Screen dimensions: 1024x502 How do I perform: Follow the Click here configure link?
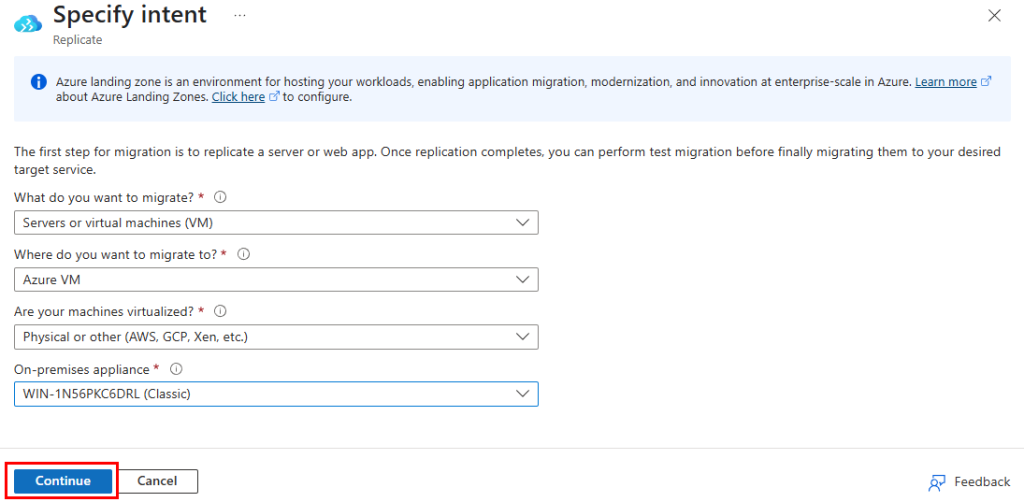(x=238, y=97)
